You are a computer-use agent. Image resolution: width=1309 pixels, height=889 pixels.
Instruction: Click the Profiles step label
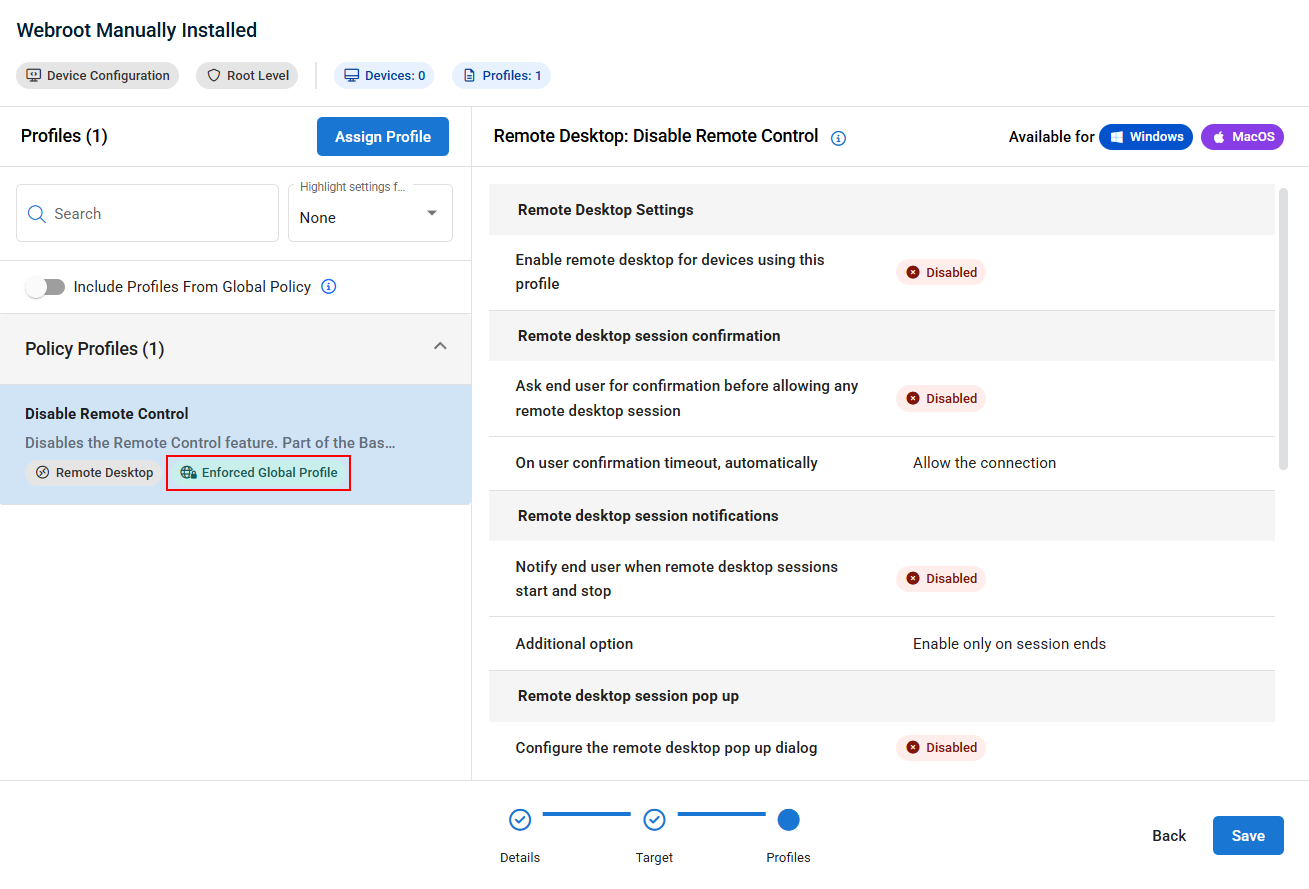[x=789, y=858]
